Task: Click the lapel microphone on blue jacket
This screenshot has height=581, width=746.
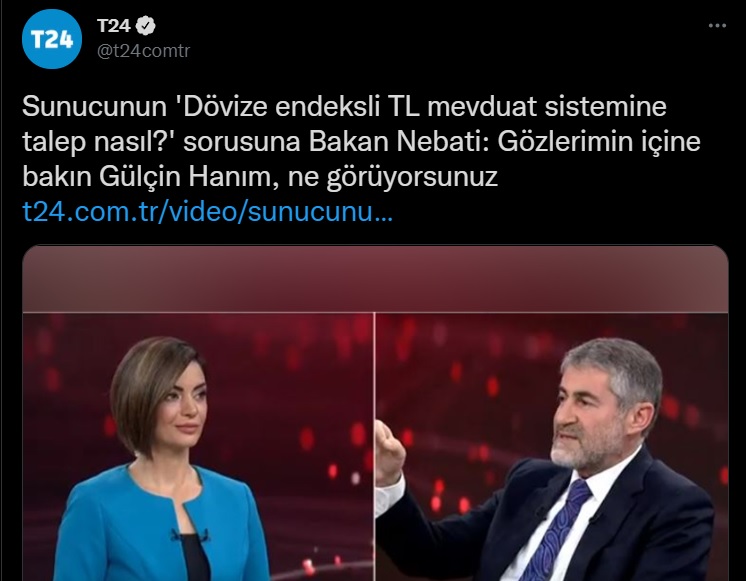Action: tap(190, 536)
